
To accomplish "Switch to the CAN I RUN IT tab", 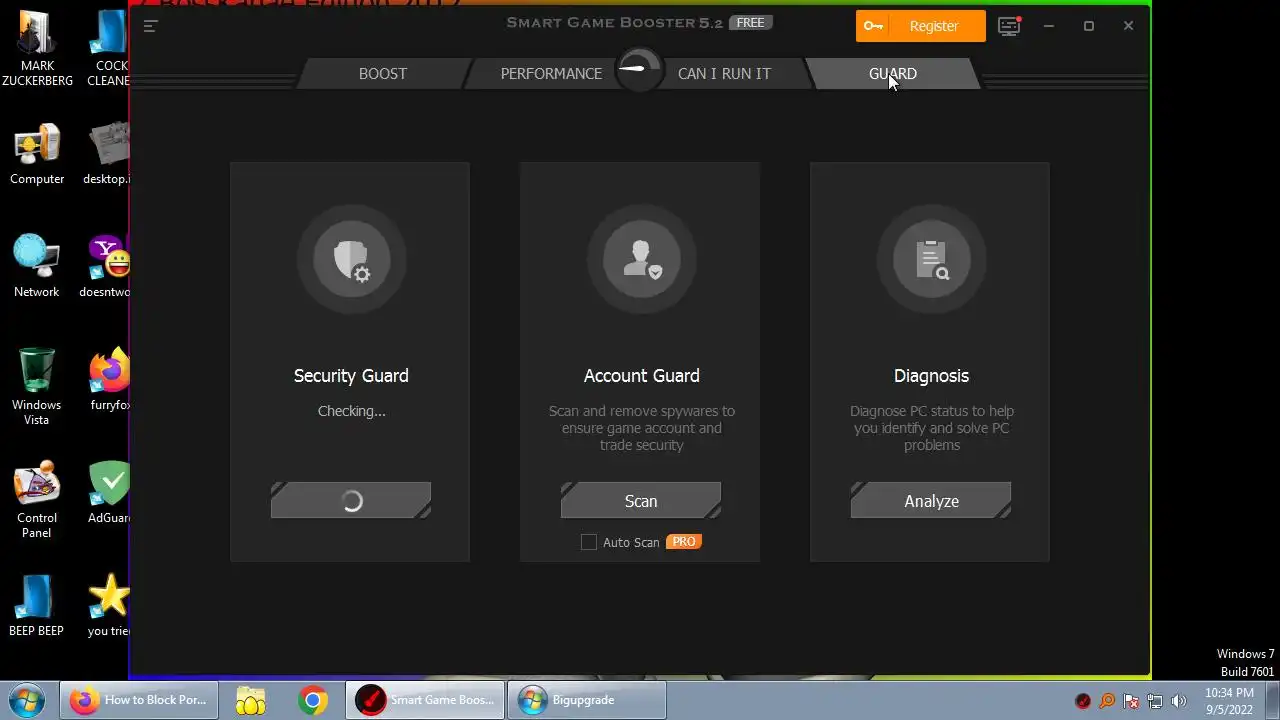I will (x=724, y=73).
